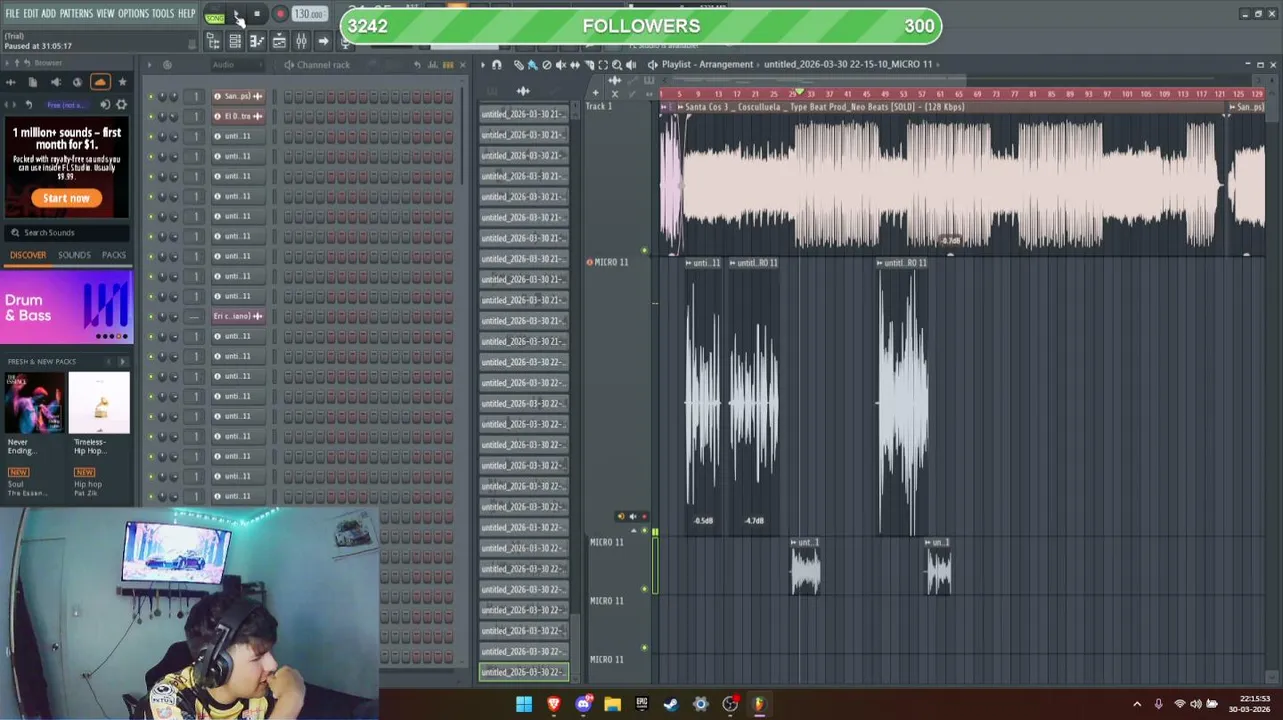Toggle mute LED on San..ps channel

click(151, 96)
